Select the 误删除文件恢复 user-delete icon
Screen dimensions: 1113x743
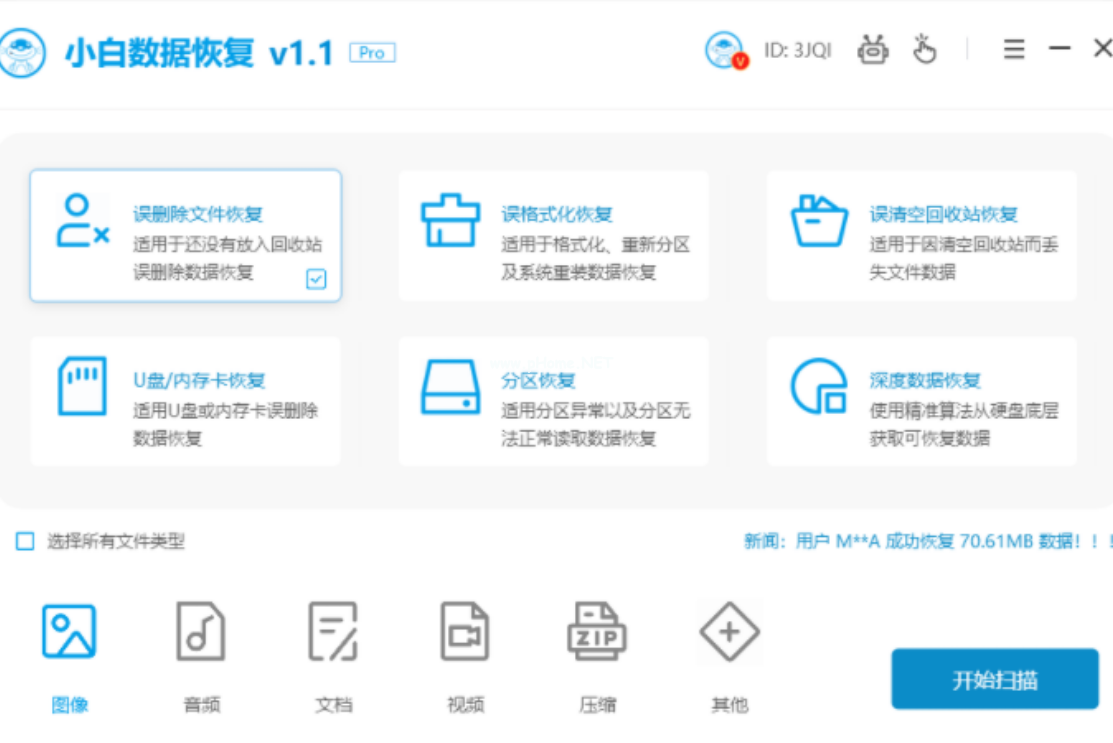82,221
